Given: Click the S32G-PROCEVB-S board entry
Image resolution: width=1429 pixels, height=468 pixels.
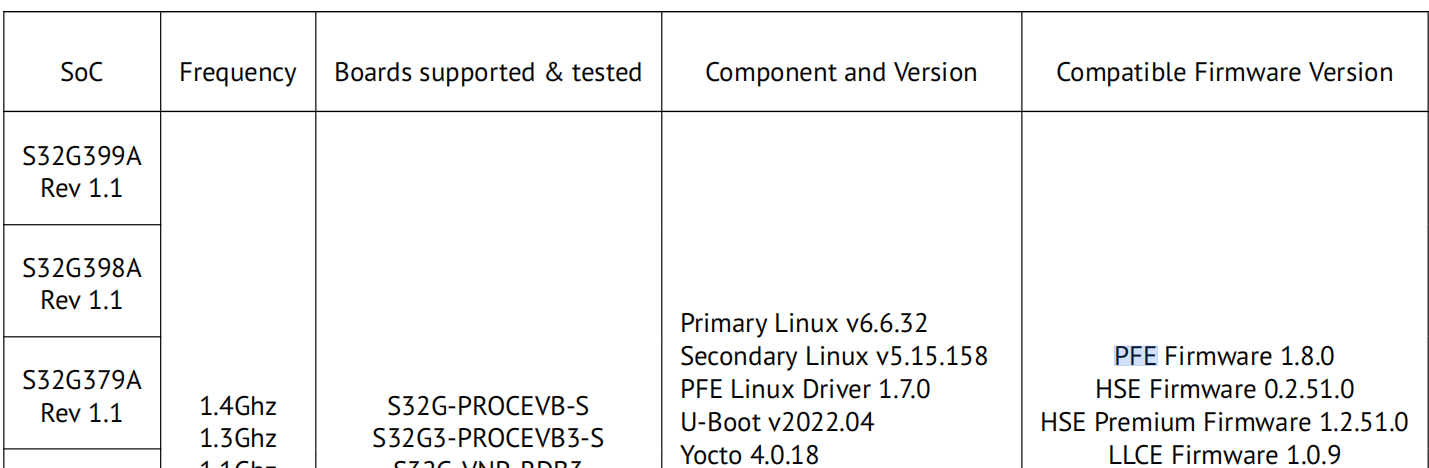Looking at the screenshot, I should [488, 407].
